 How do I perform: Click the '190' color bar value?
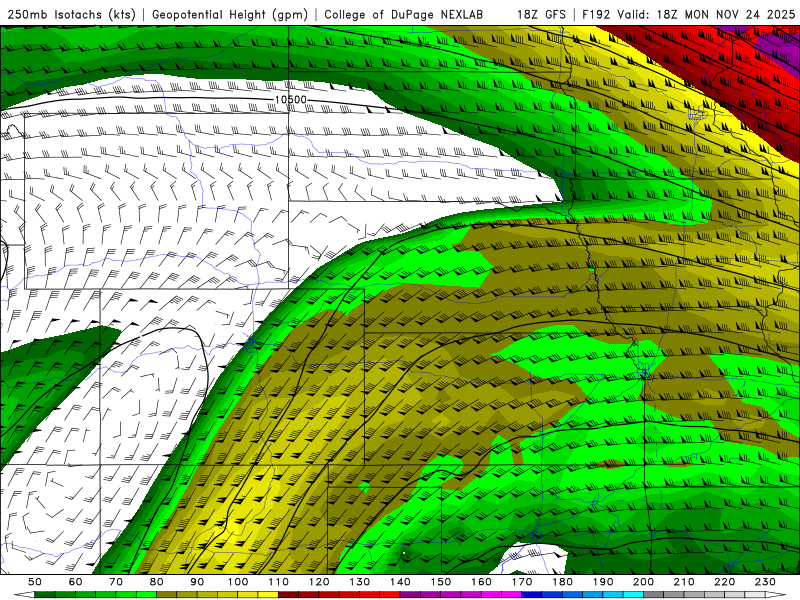(x=603, y=582)
